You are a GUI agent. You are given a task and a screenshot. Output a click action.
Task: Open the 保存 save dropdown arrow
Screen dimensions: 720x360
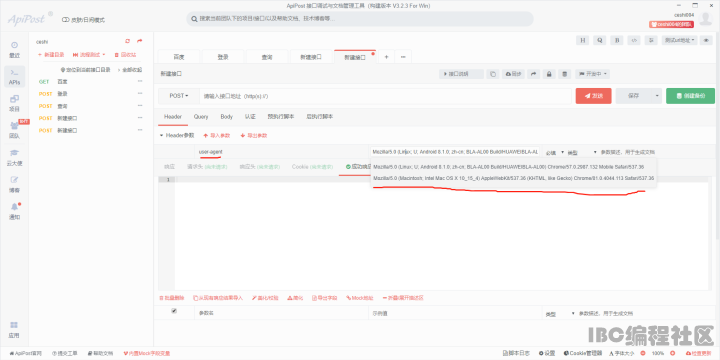tap(657, 96)
